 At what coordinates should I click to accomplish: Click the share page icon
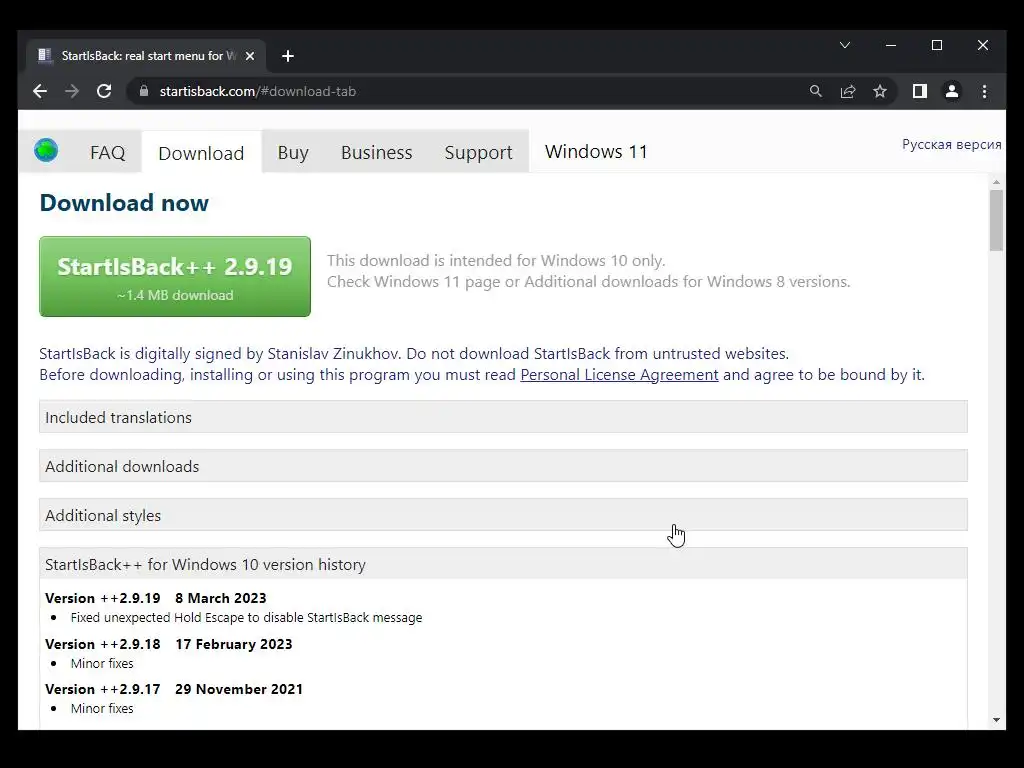point(848,91)
